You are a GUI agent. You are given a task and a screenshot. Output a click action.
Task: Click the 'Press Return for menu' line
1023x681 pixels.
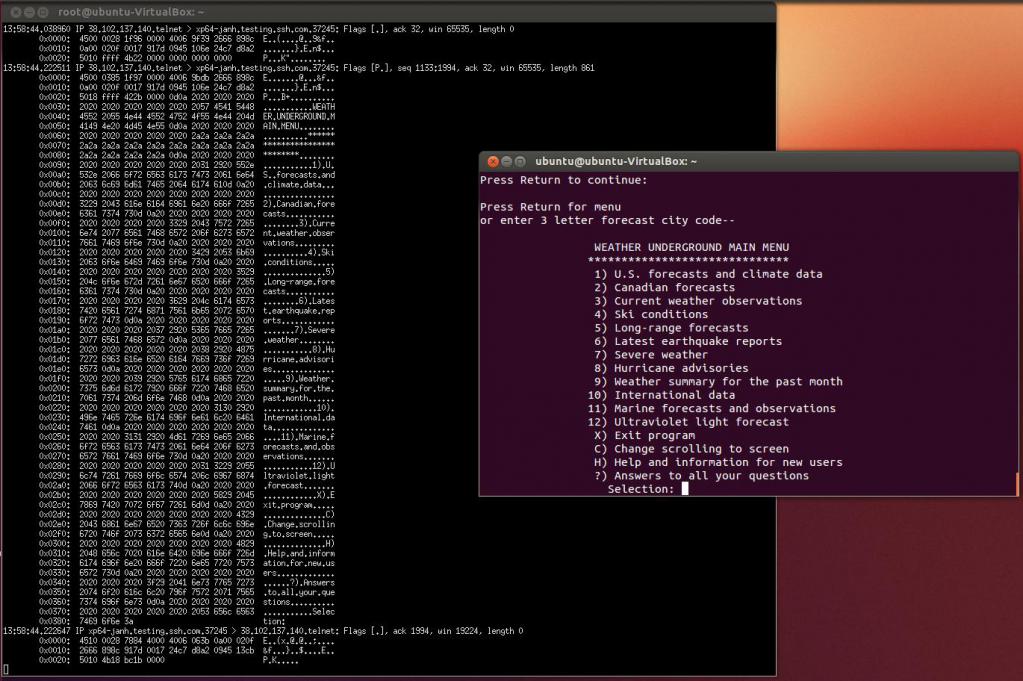pos(551,207)
